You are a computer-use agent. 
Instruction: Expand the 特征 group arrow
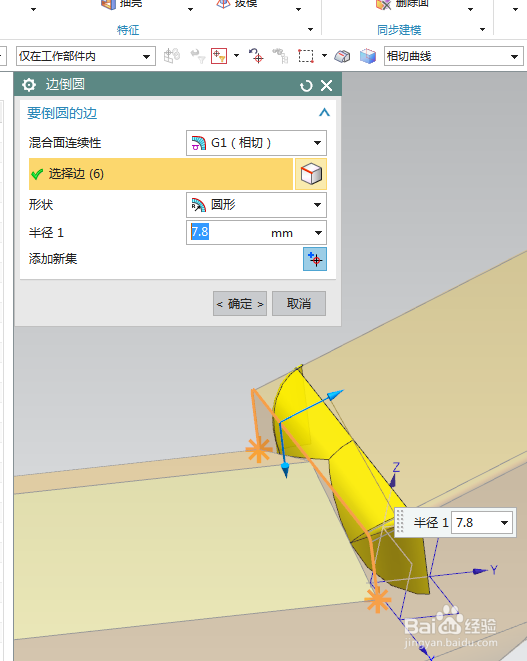[311, 30]
